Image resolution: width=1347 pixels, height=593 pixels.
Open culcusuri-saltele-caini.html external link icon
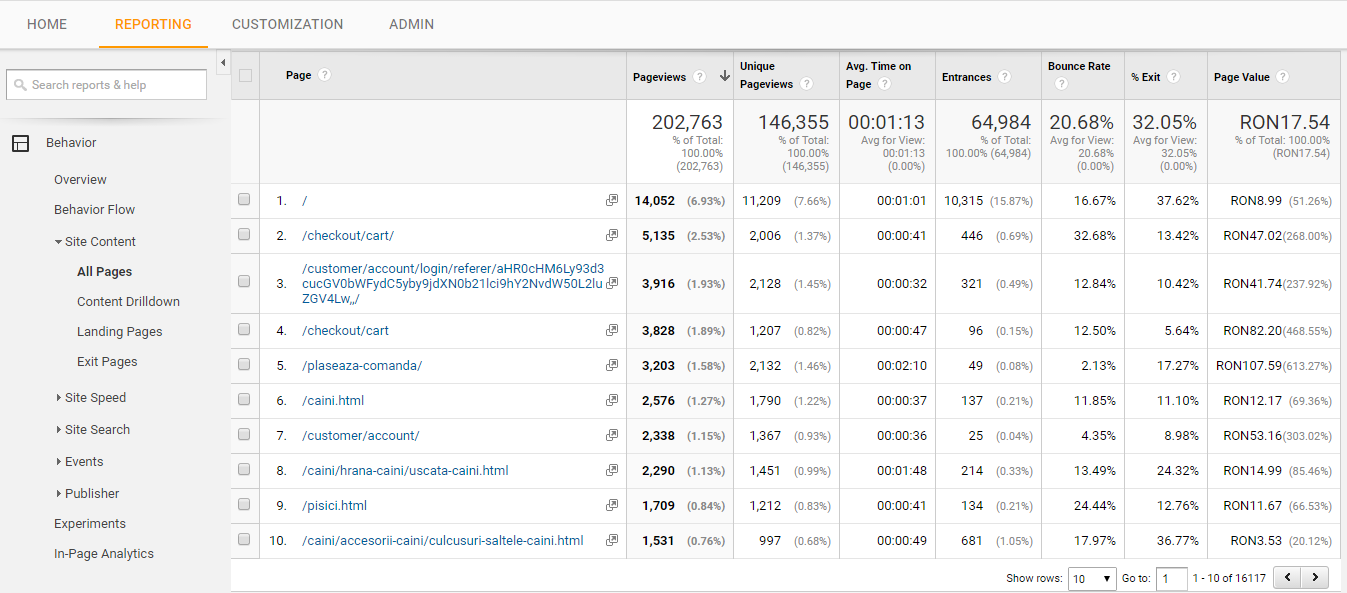point(612,541)
